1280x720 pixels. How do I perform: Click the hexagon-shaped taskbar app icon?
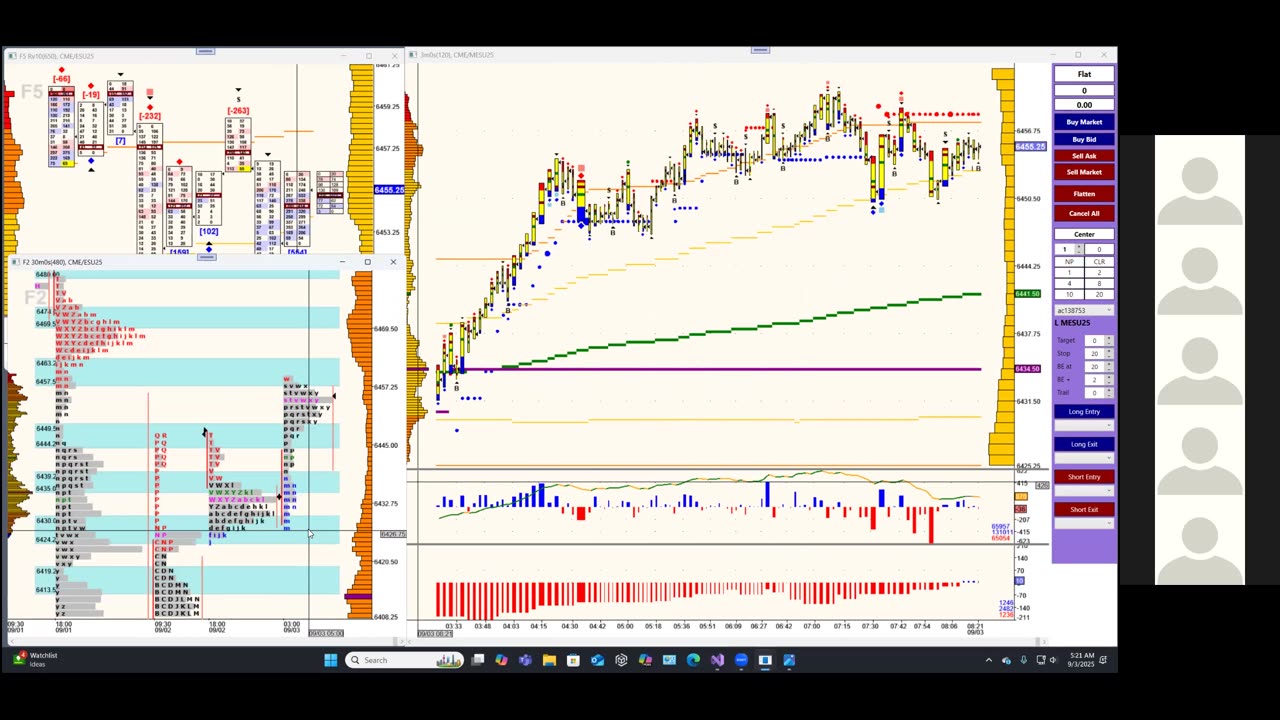click(621, 660)
